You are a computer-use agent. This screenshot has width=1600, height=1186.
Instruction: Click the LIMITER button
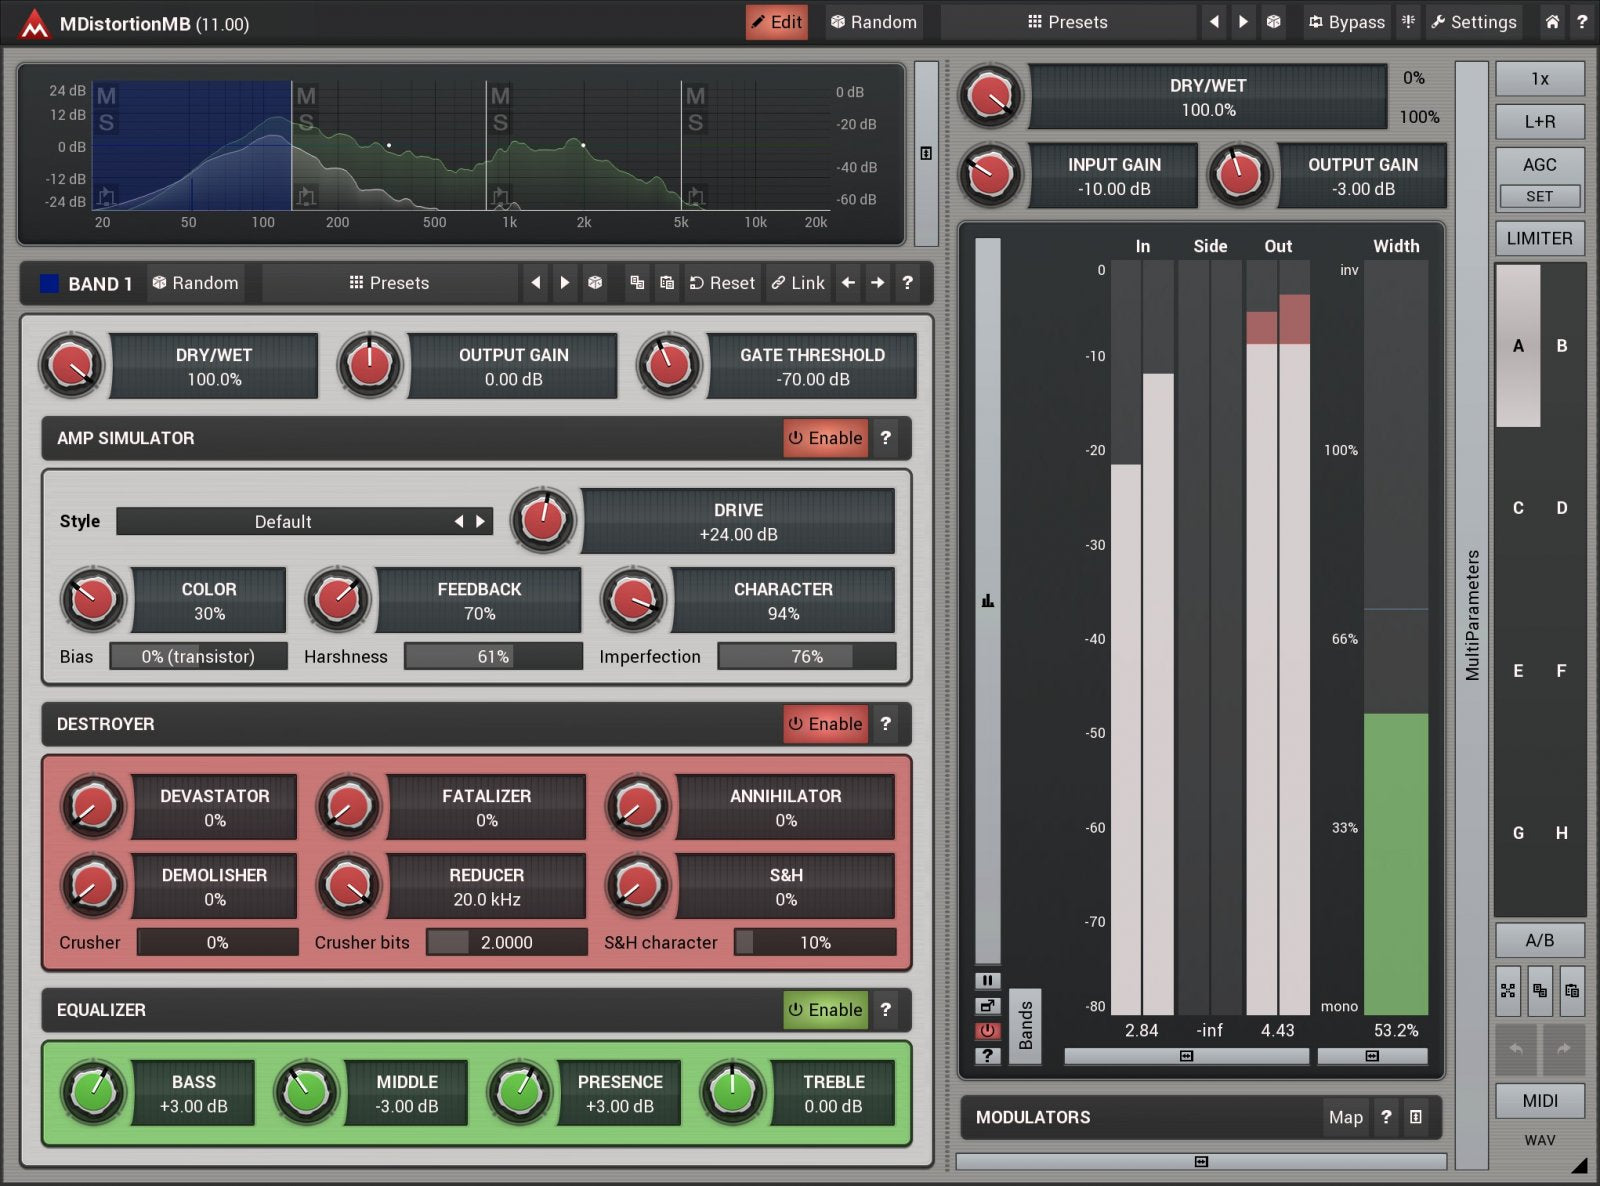click(1539, 239)
